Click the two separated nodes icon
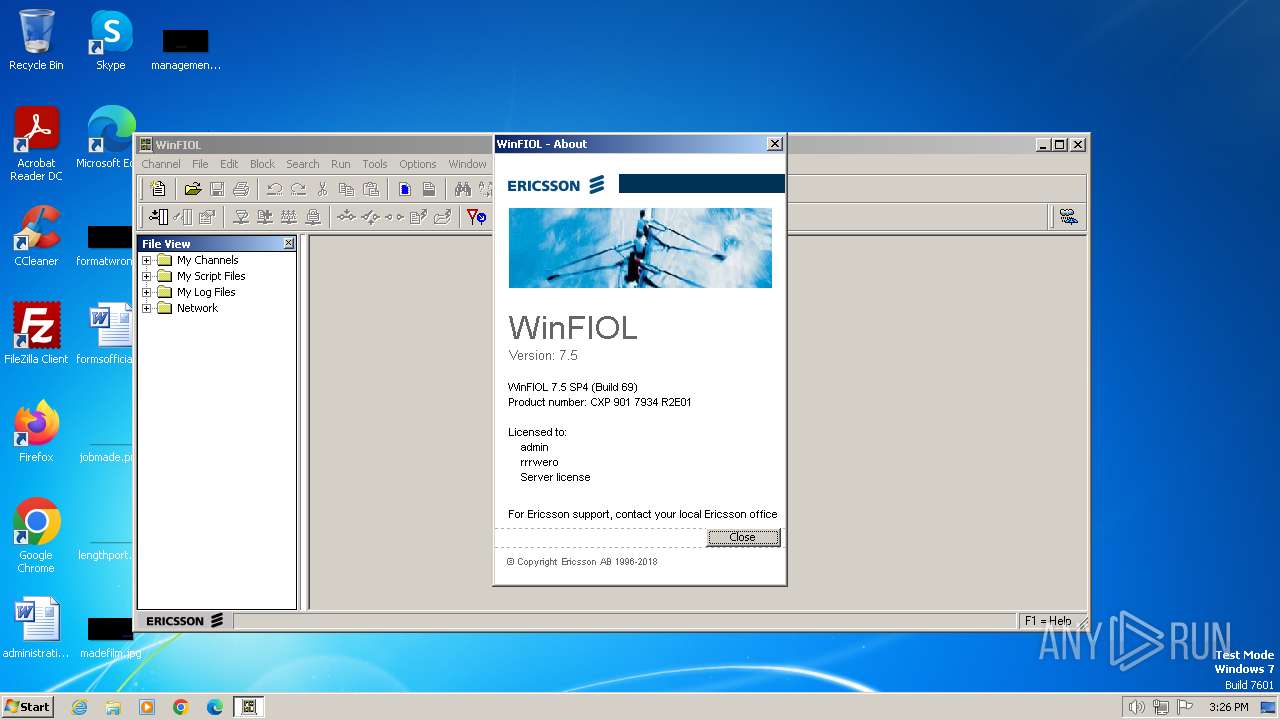The height and width of the screenshot is (720, 1280). click(x=394, y=216)
